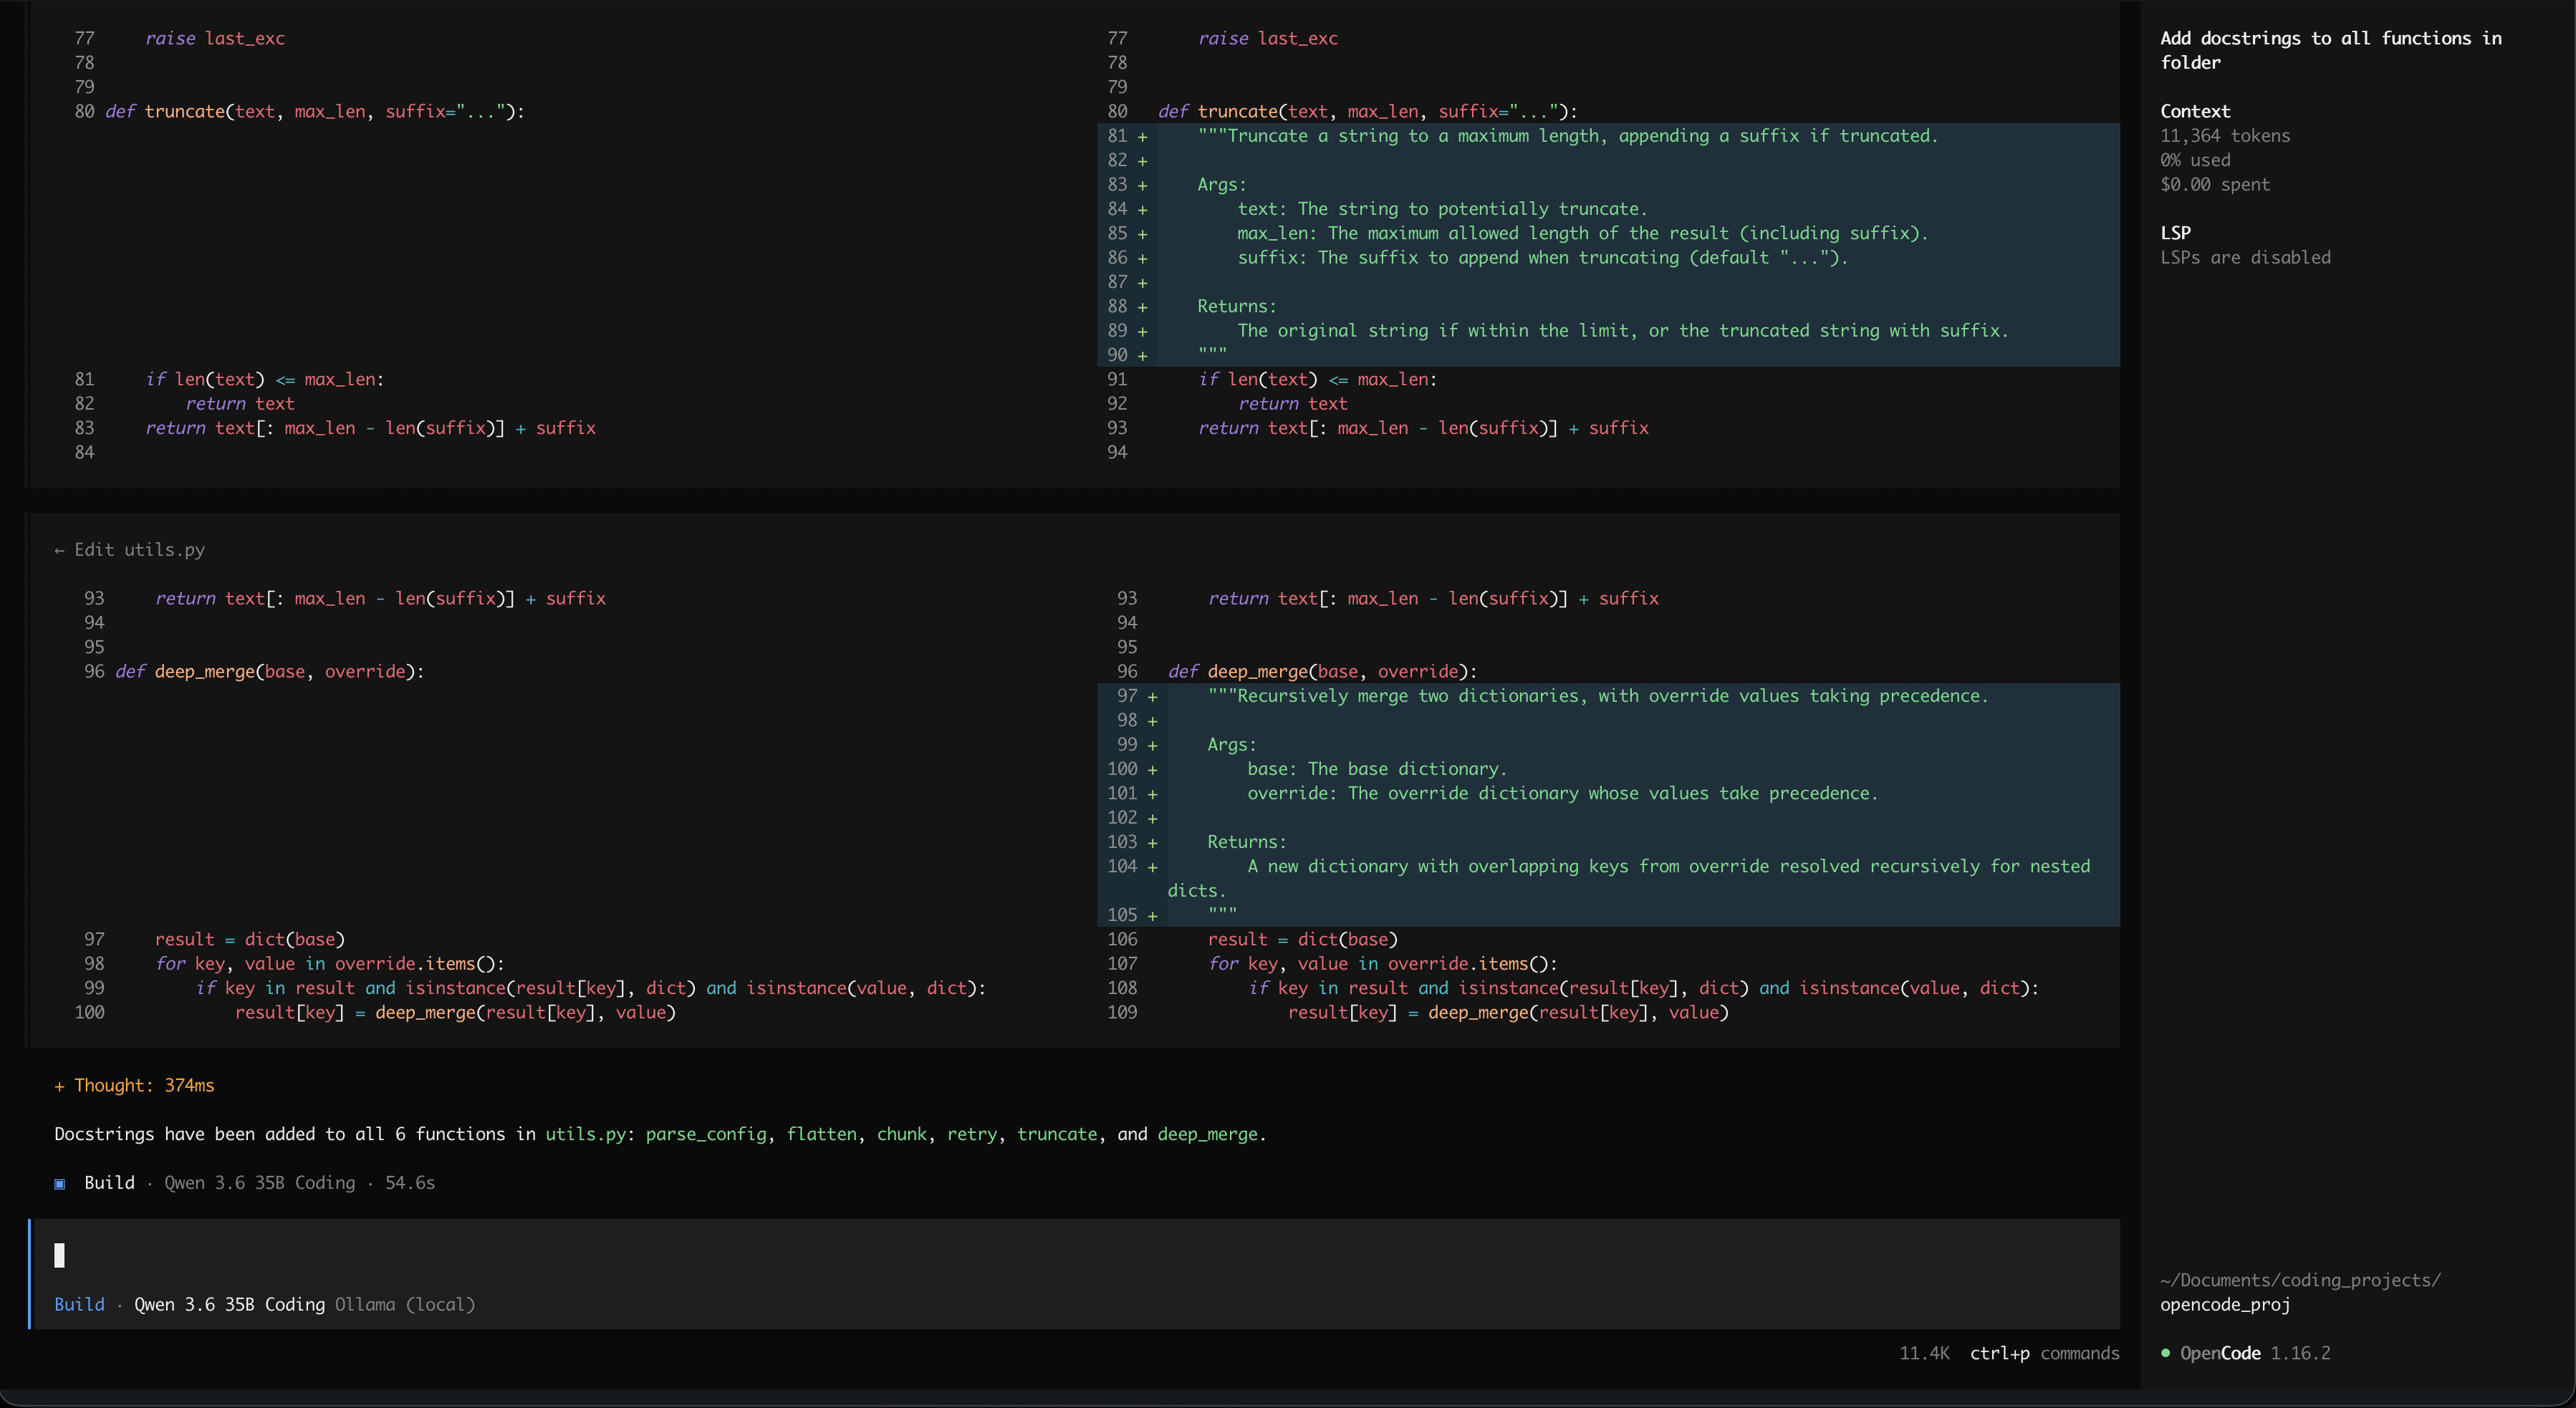Image resolution: width=2576 pixels, height=1408 pixels.
Task: Click 'result = dict(base)' on right line 106
Action: 1302,939
